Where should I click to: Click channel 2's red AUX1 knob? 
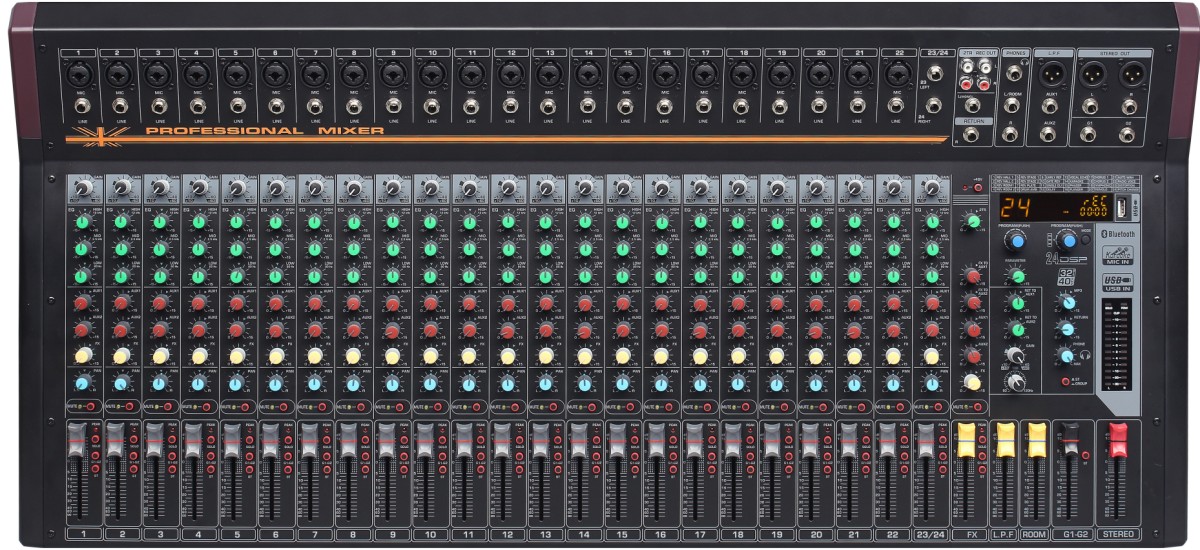point(121,302)
